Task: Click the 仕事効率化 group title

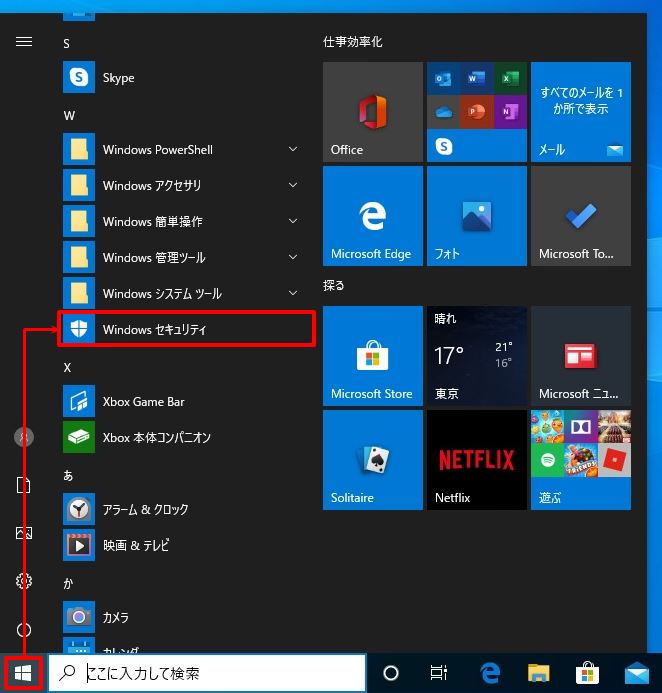Action: pyautogui.click(x=352, y=42)
